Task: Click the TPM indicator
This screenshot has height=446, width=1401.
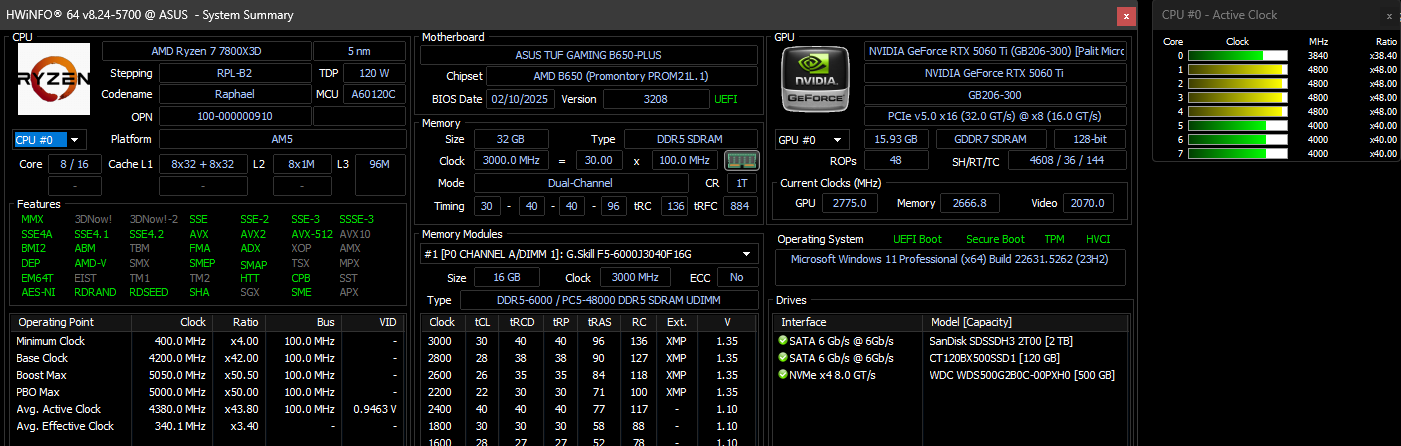Action: pyautogui.click(x=1055, y=240)
